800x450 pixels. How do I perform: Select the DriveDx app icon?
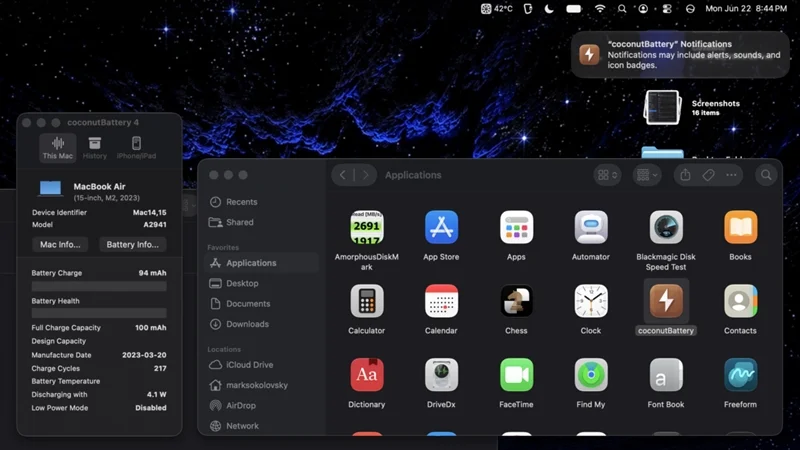pos(441,374)
